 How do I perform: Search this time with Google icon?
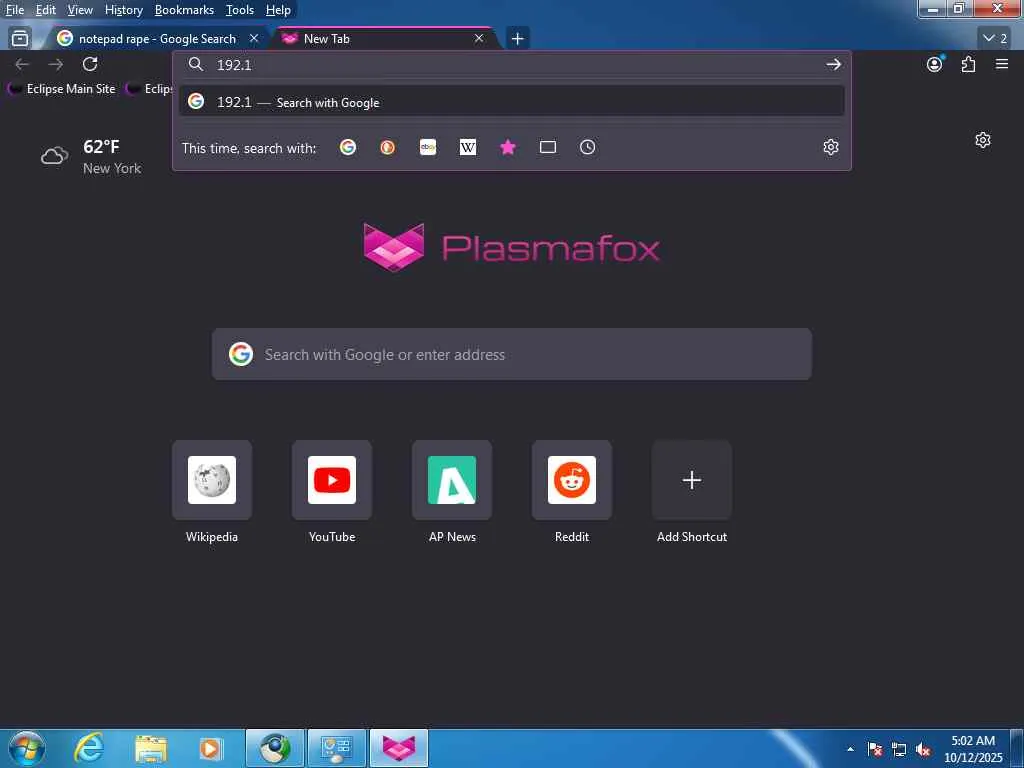click(348, 148)
